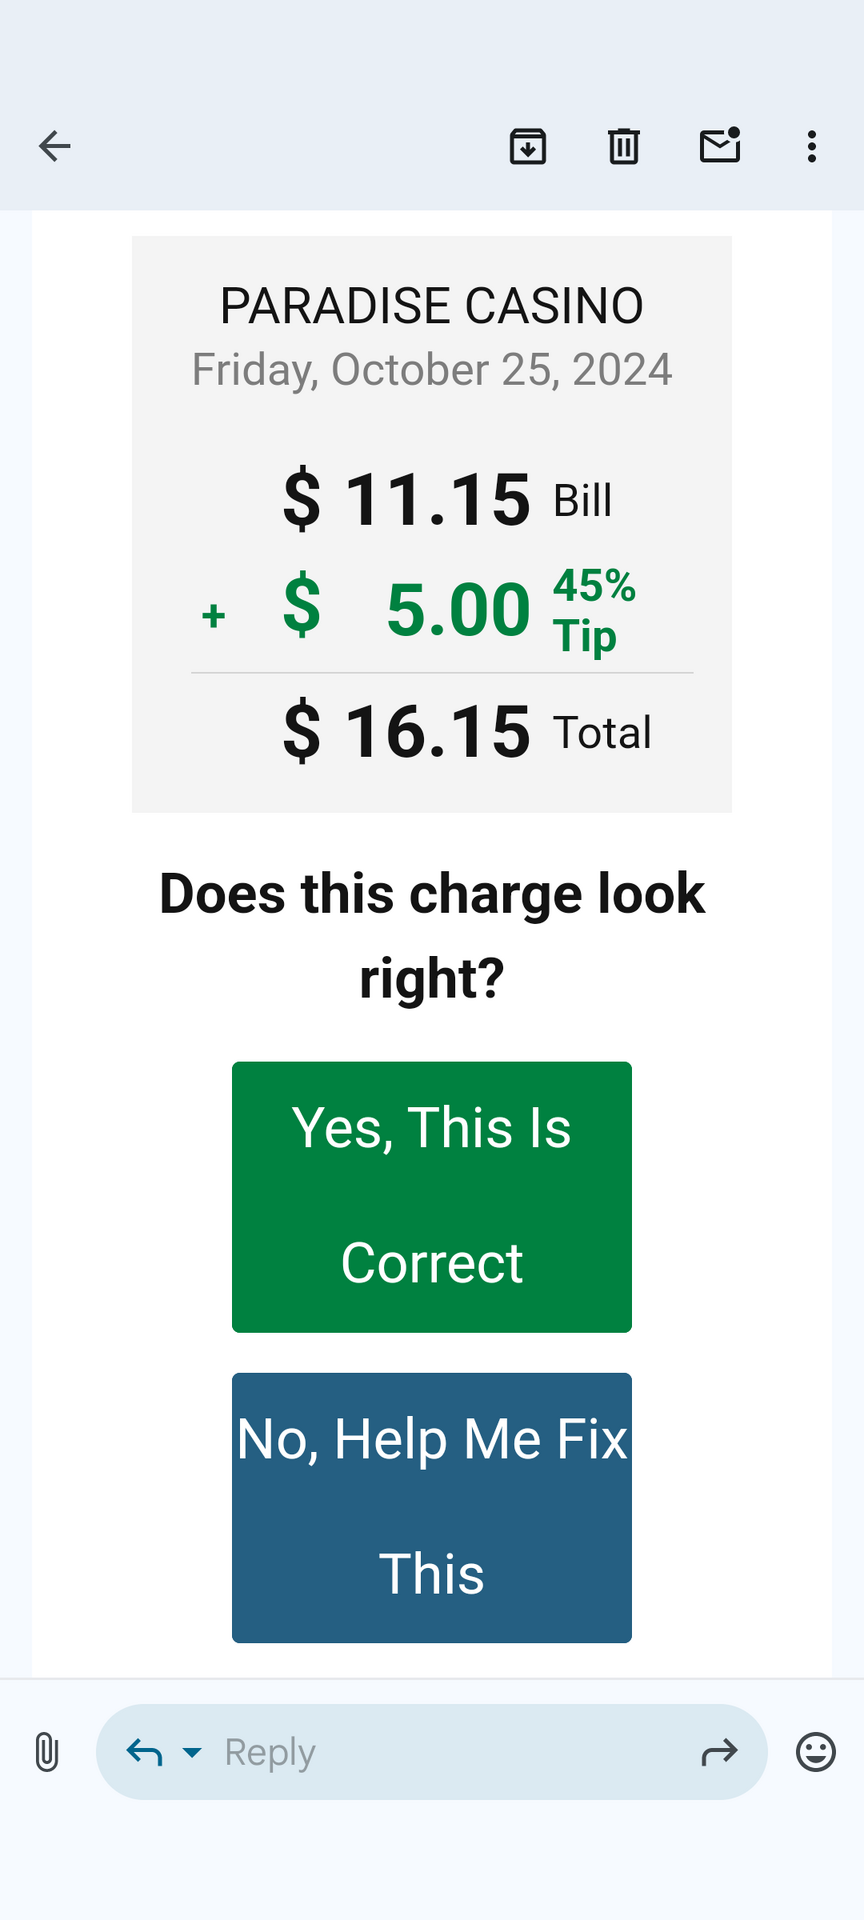Confirm with Yes, This Is Correct
Image resolution: width=864 pixels, height=1920 pixels.
click(x=432, y=1197)
